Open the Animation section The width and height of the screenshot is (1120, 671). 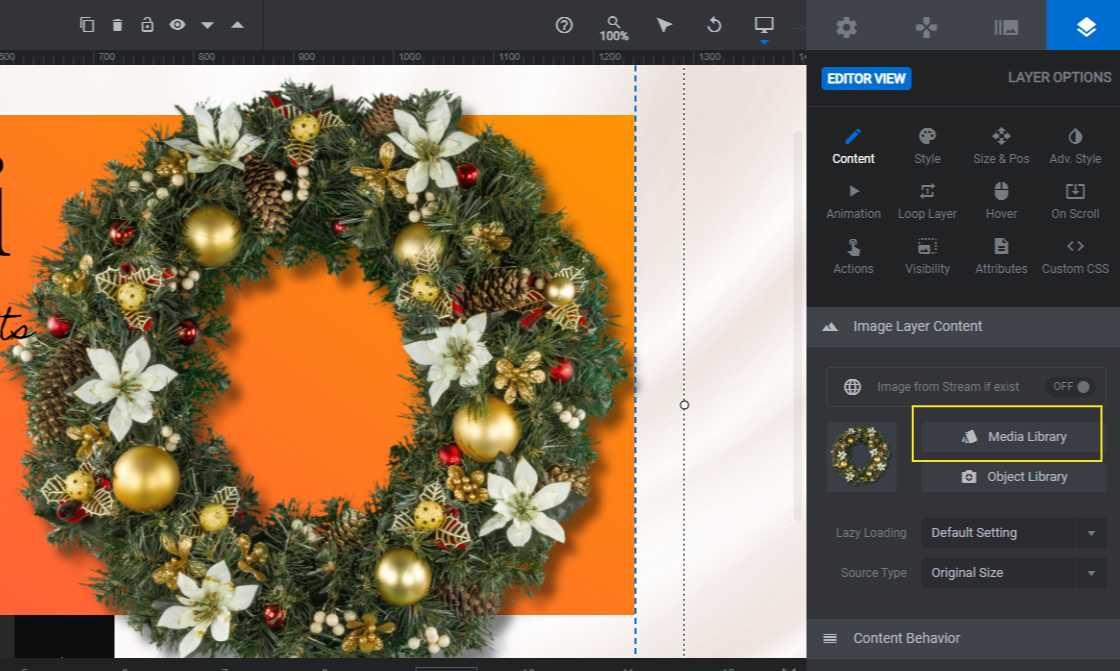coord(853,202)
